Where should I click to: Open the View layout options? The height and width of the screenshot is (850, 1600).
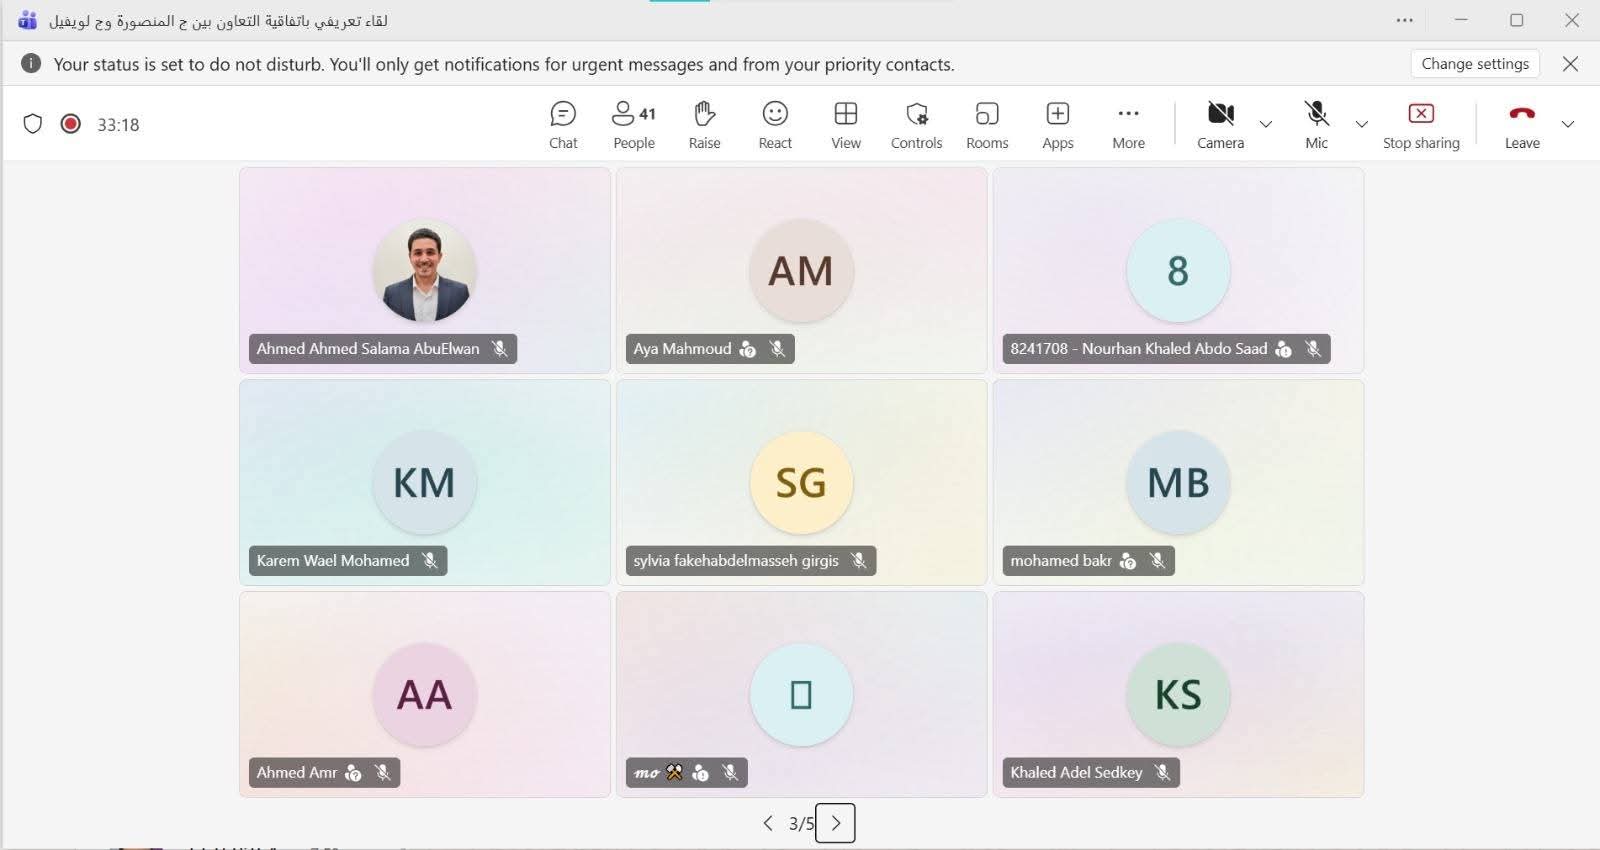[x=845, y=125]
